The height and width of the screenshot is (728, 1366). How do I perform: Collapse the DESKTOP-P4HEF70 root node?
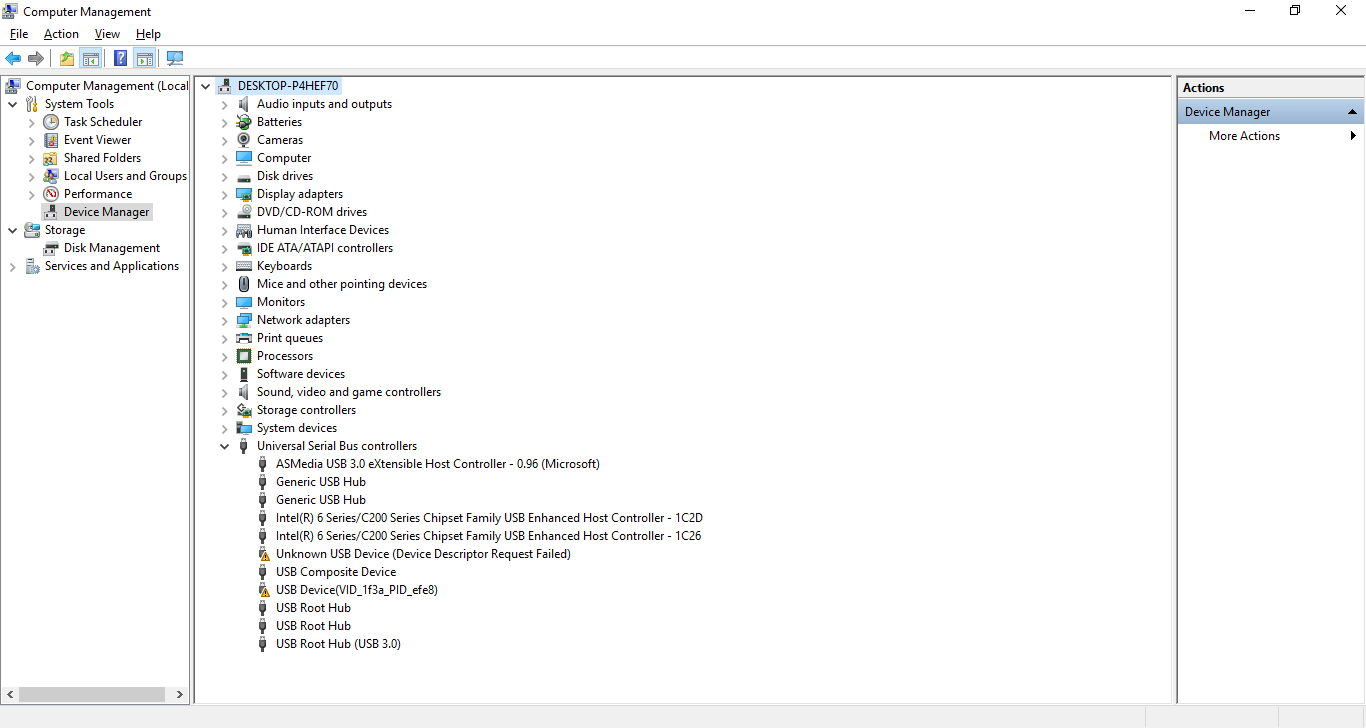point(205,86)
